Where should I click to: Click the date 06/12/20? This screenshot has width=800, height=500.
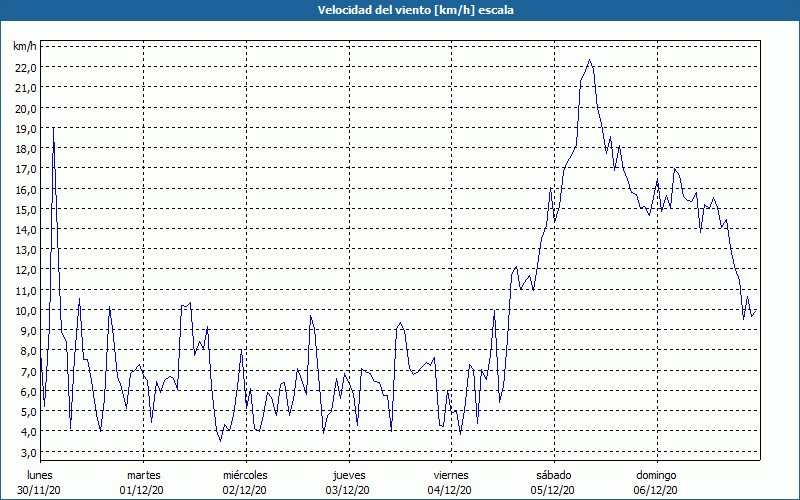coord(656,490)
